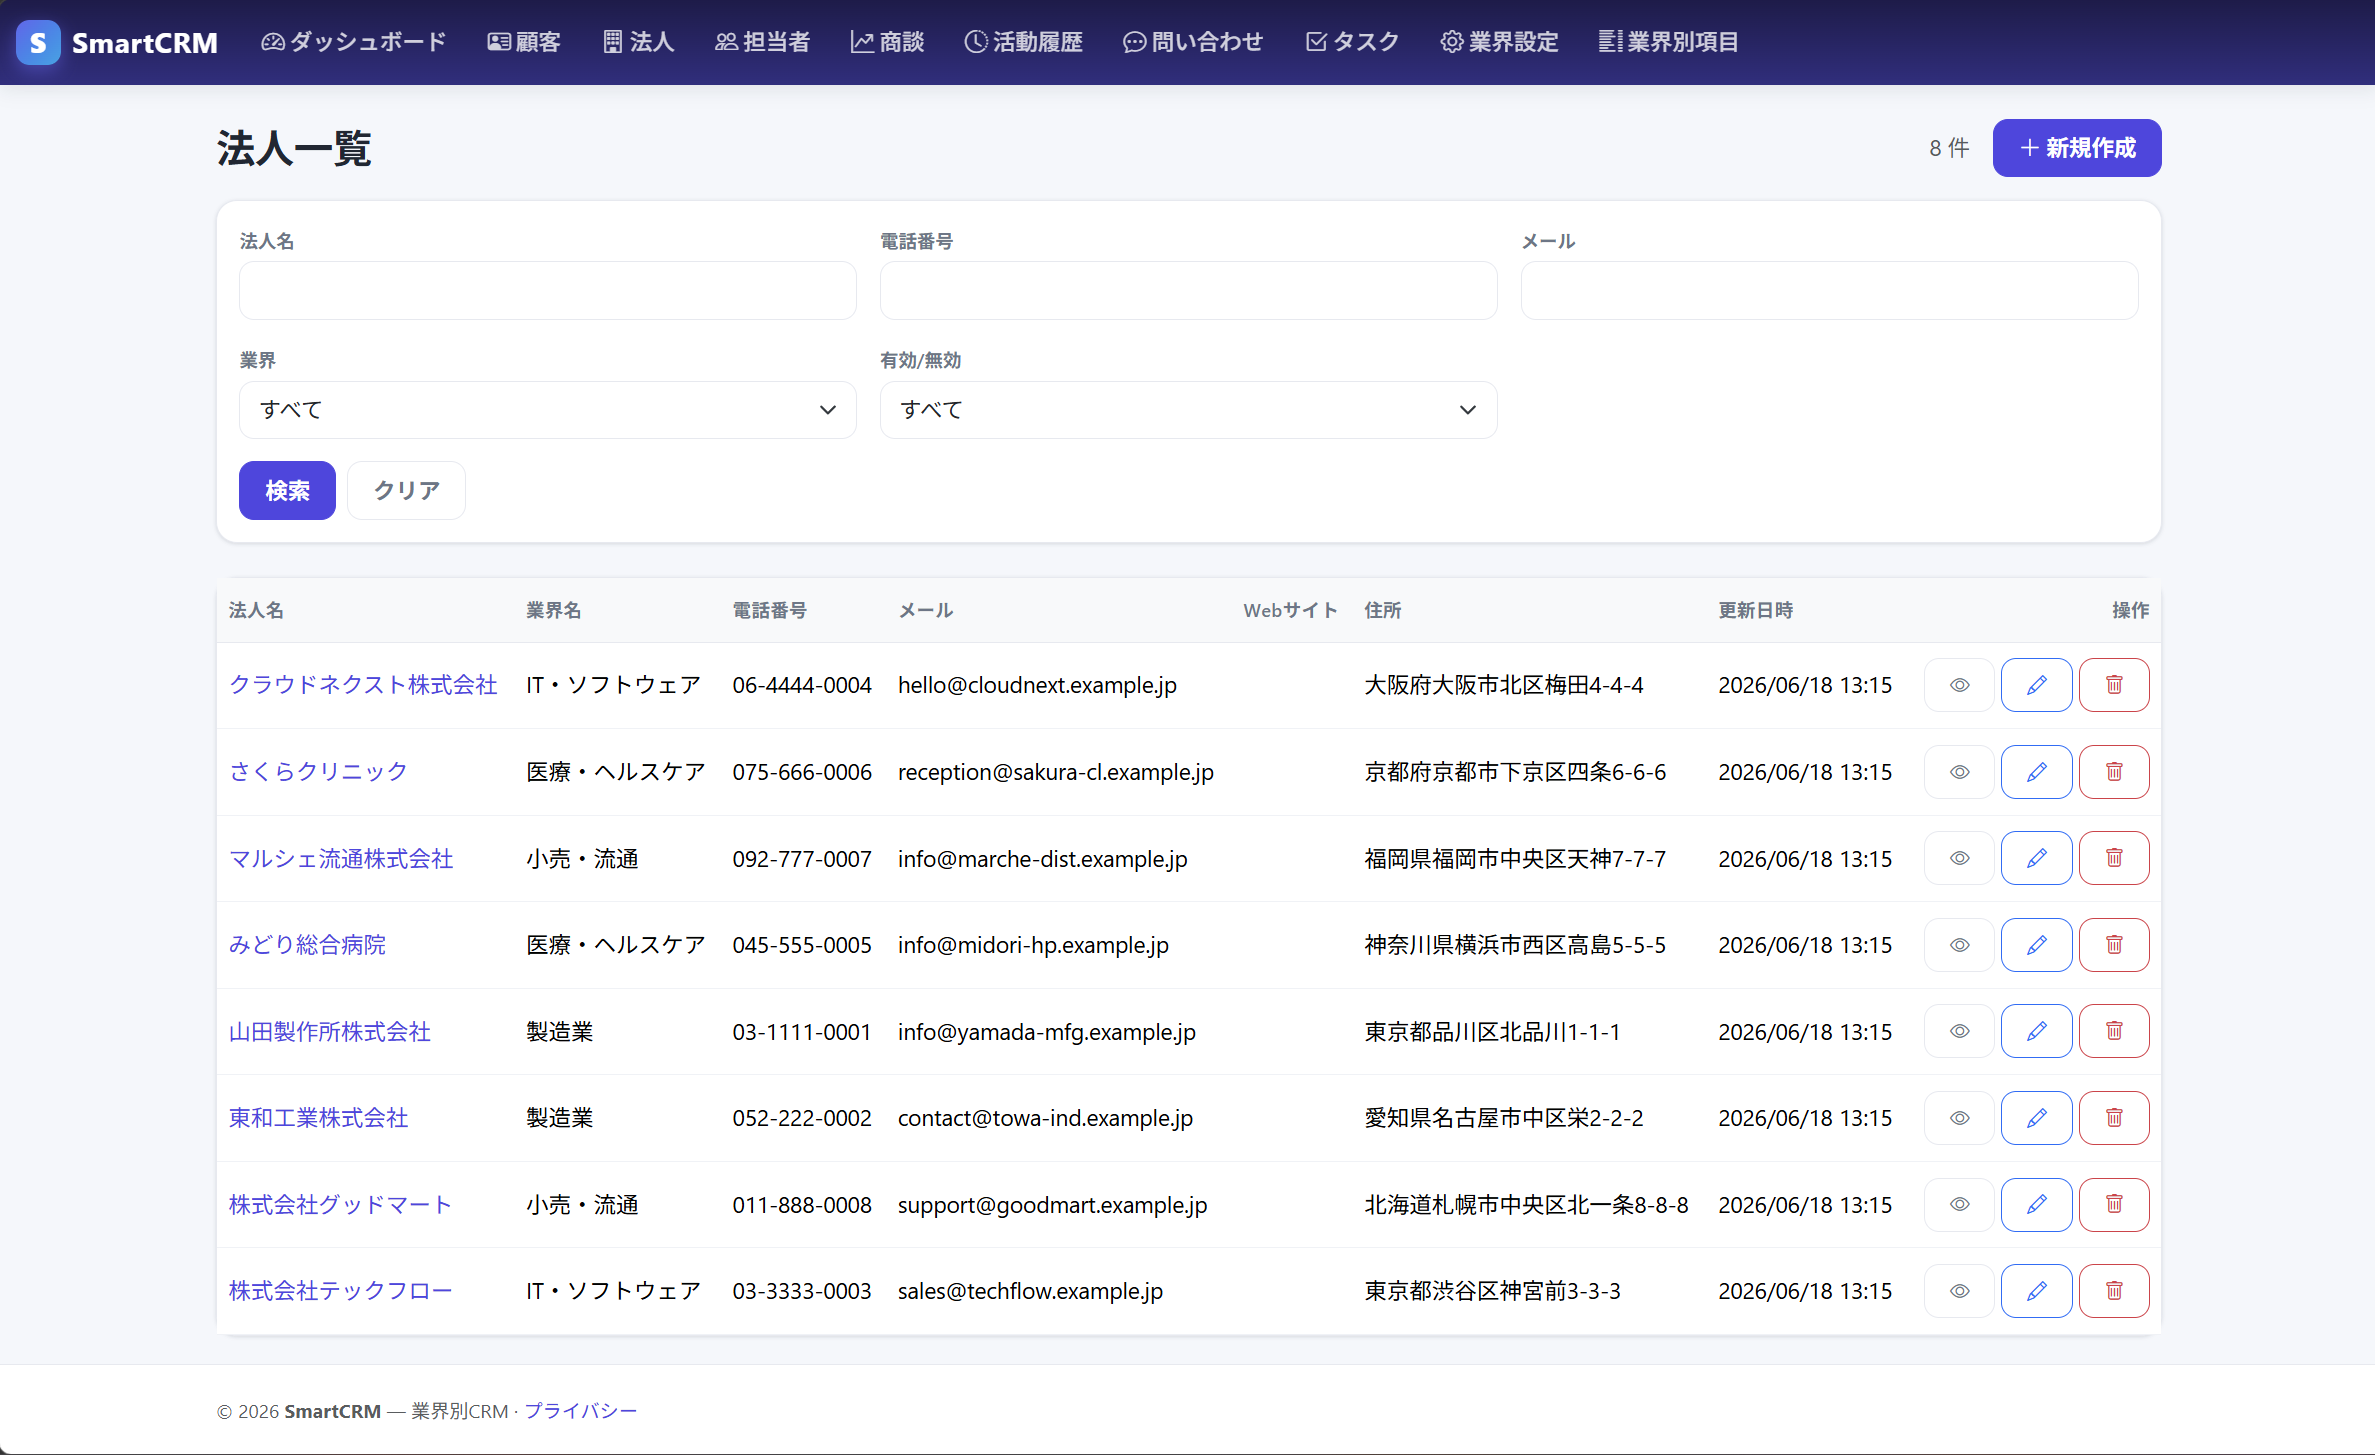Open the 法人 menu item
The image size is (2375, 1455).
(638, 42)
